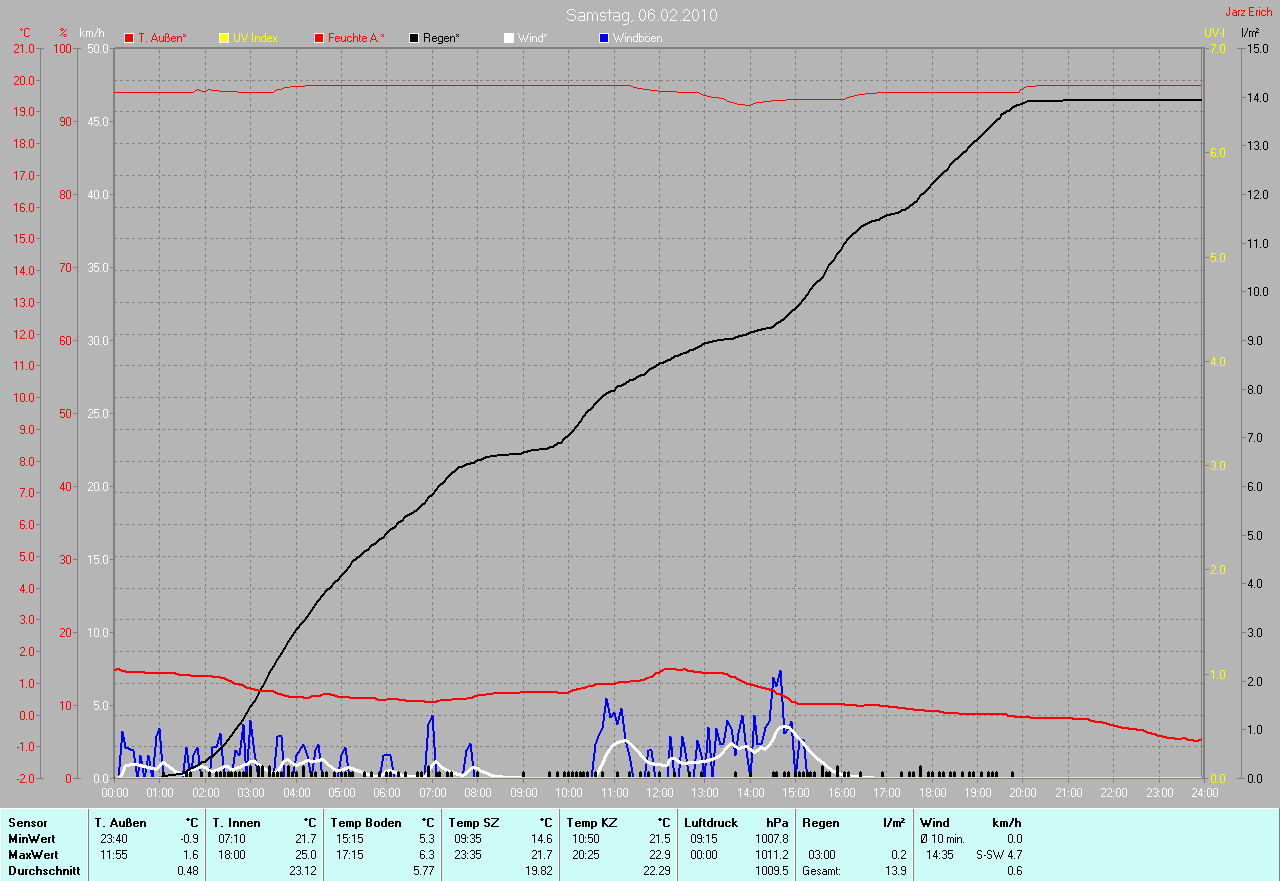Click the MaxWert row label
The width and height of the screenshot is (1280, 881).
click(33, 855)
